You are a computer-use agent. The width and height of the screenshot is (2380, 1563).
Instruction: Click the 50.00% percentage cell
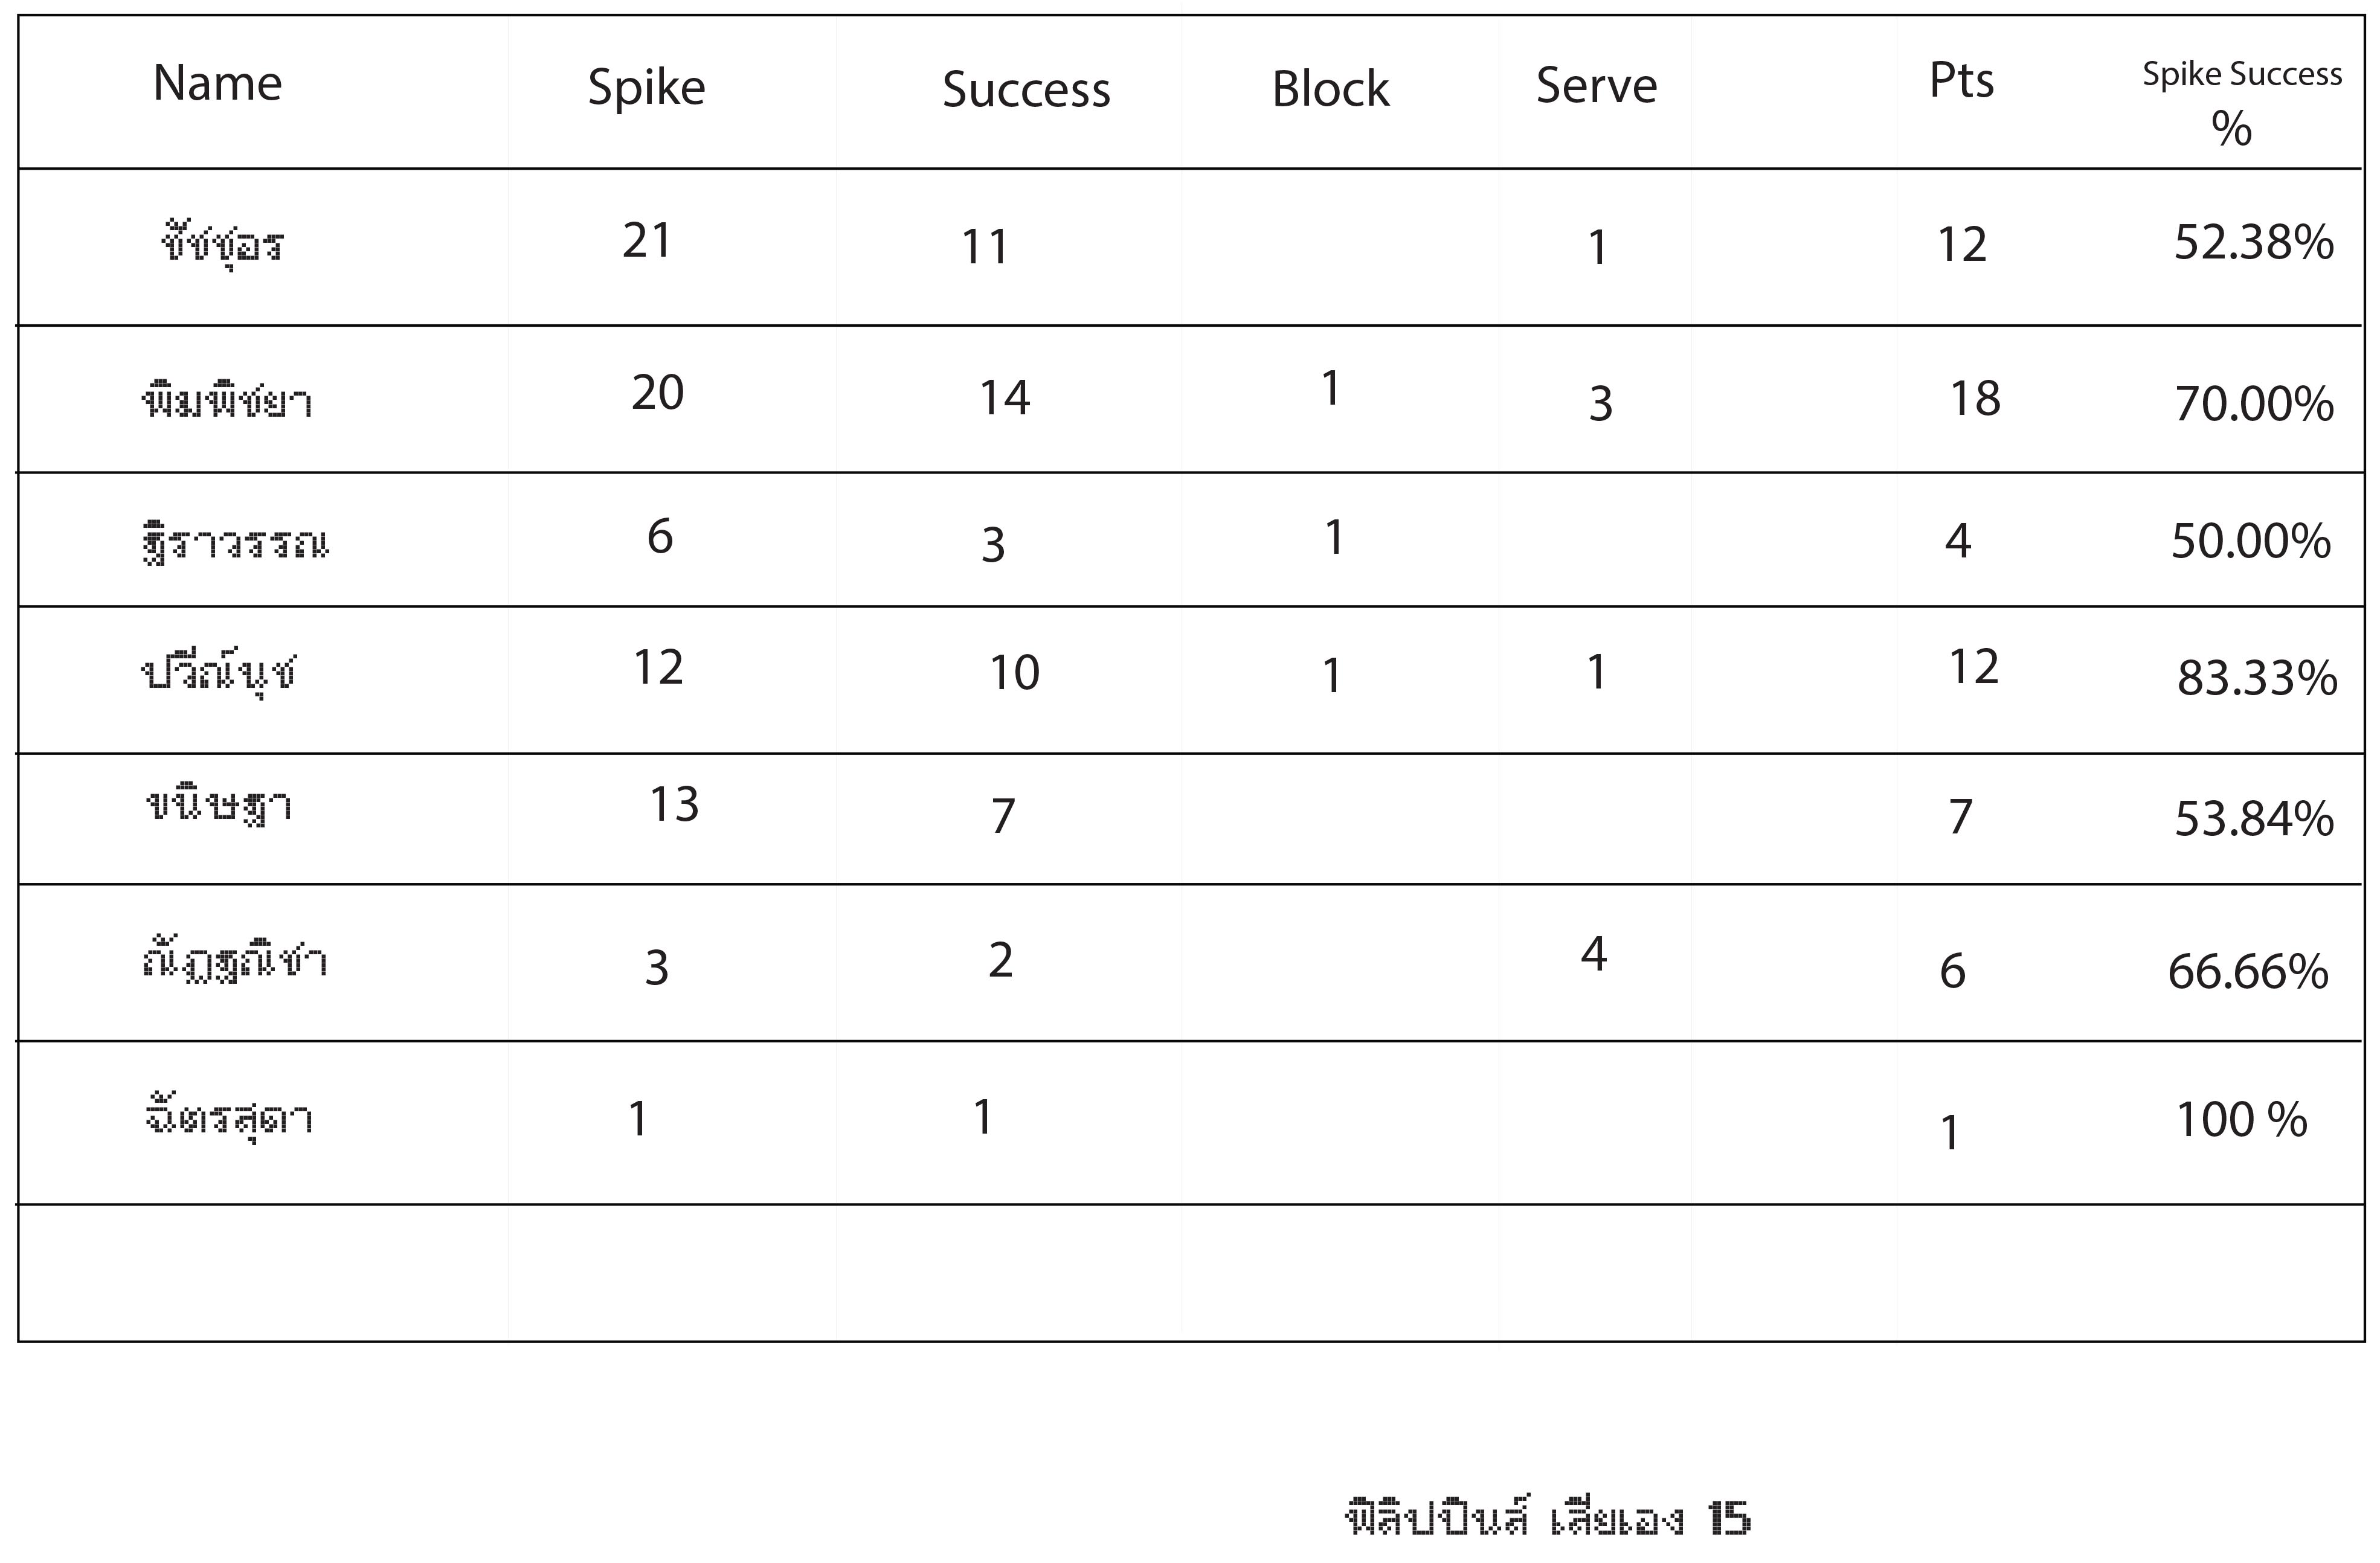pyautogui.click(x=2250, y=541)
